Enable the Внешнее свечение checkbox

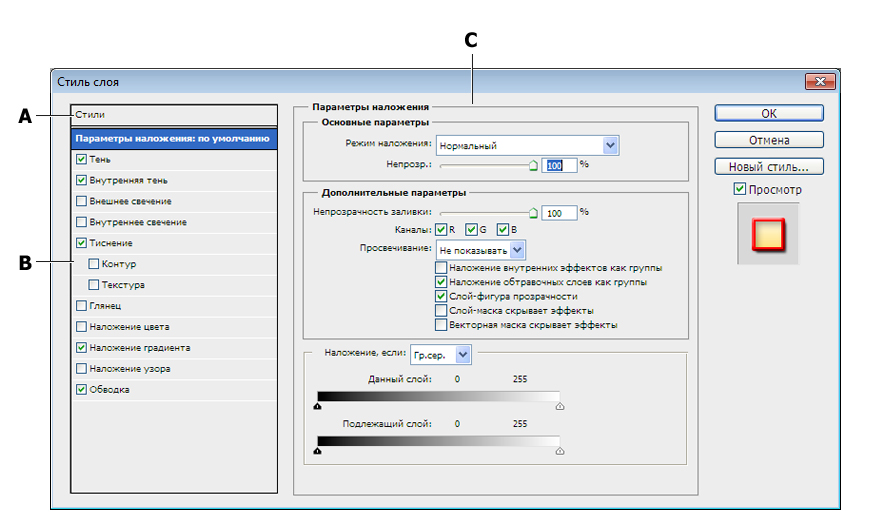pyautogui.click(x=81, y=201)
